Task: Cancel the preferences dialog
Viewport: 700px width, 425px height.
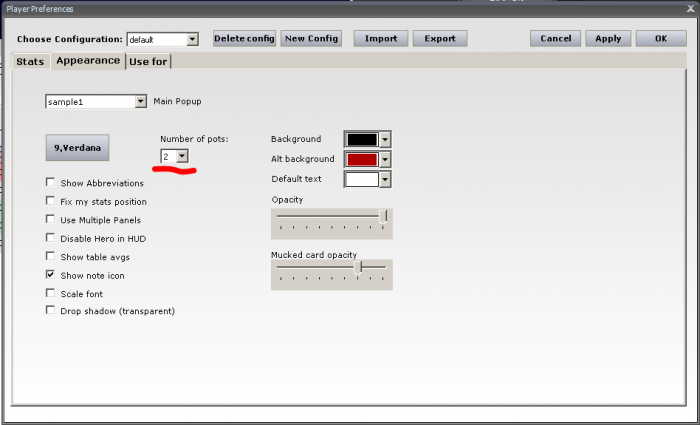Action: [555, 38]
